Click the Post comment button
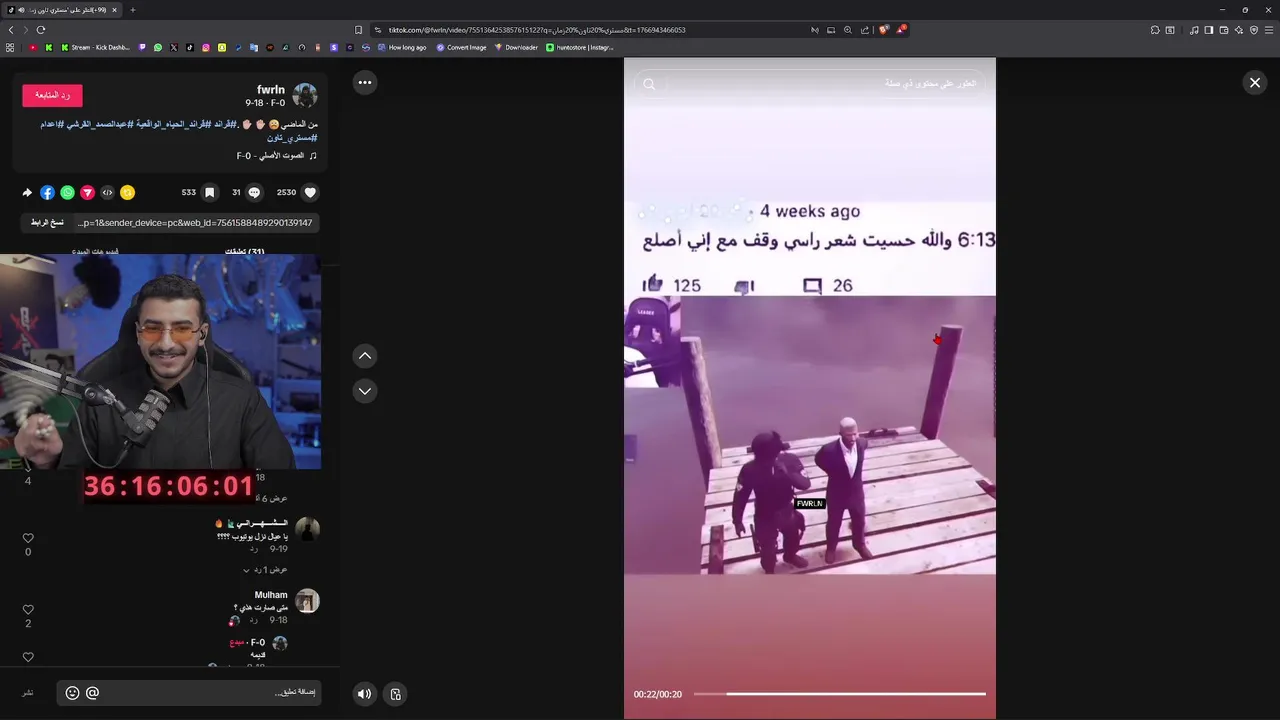The height and width of the screenshot is (720, 1280). tap(28, 693)
